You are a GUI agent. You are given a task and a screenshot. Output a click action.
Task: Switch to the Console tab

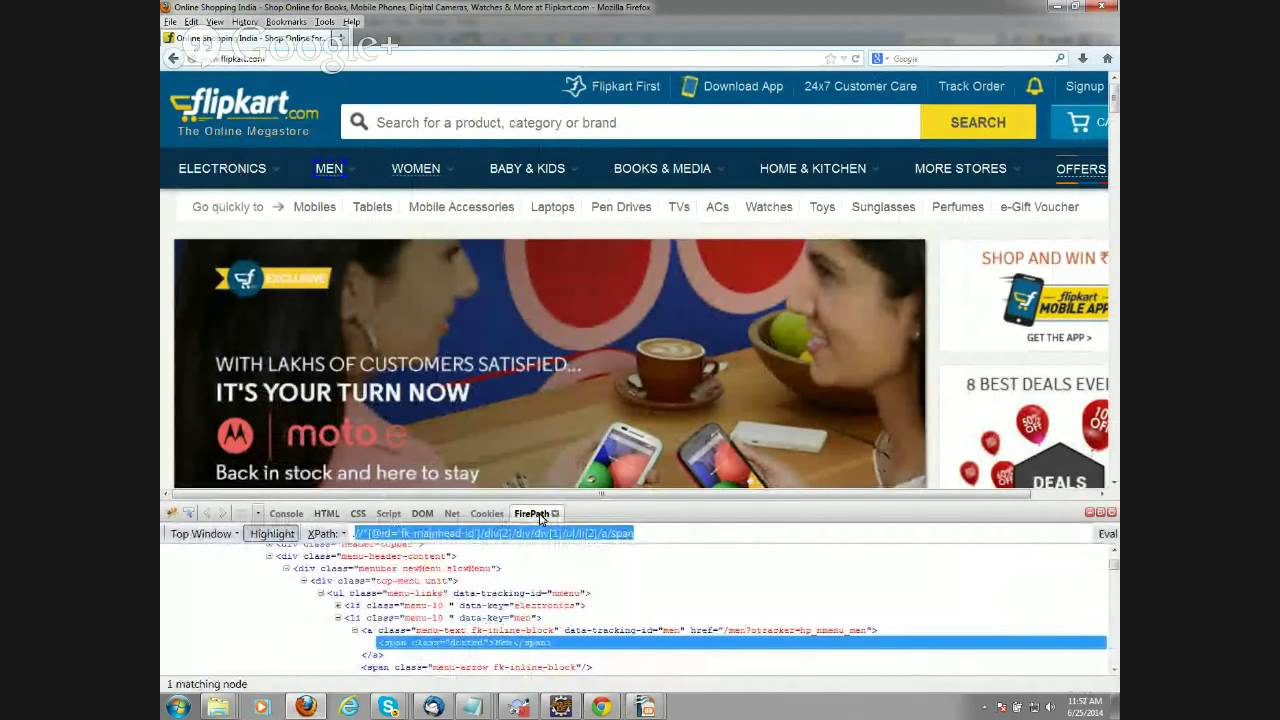pos(286,514)
